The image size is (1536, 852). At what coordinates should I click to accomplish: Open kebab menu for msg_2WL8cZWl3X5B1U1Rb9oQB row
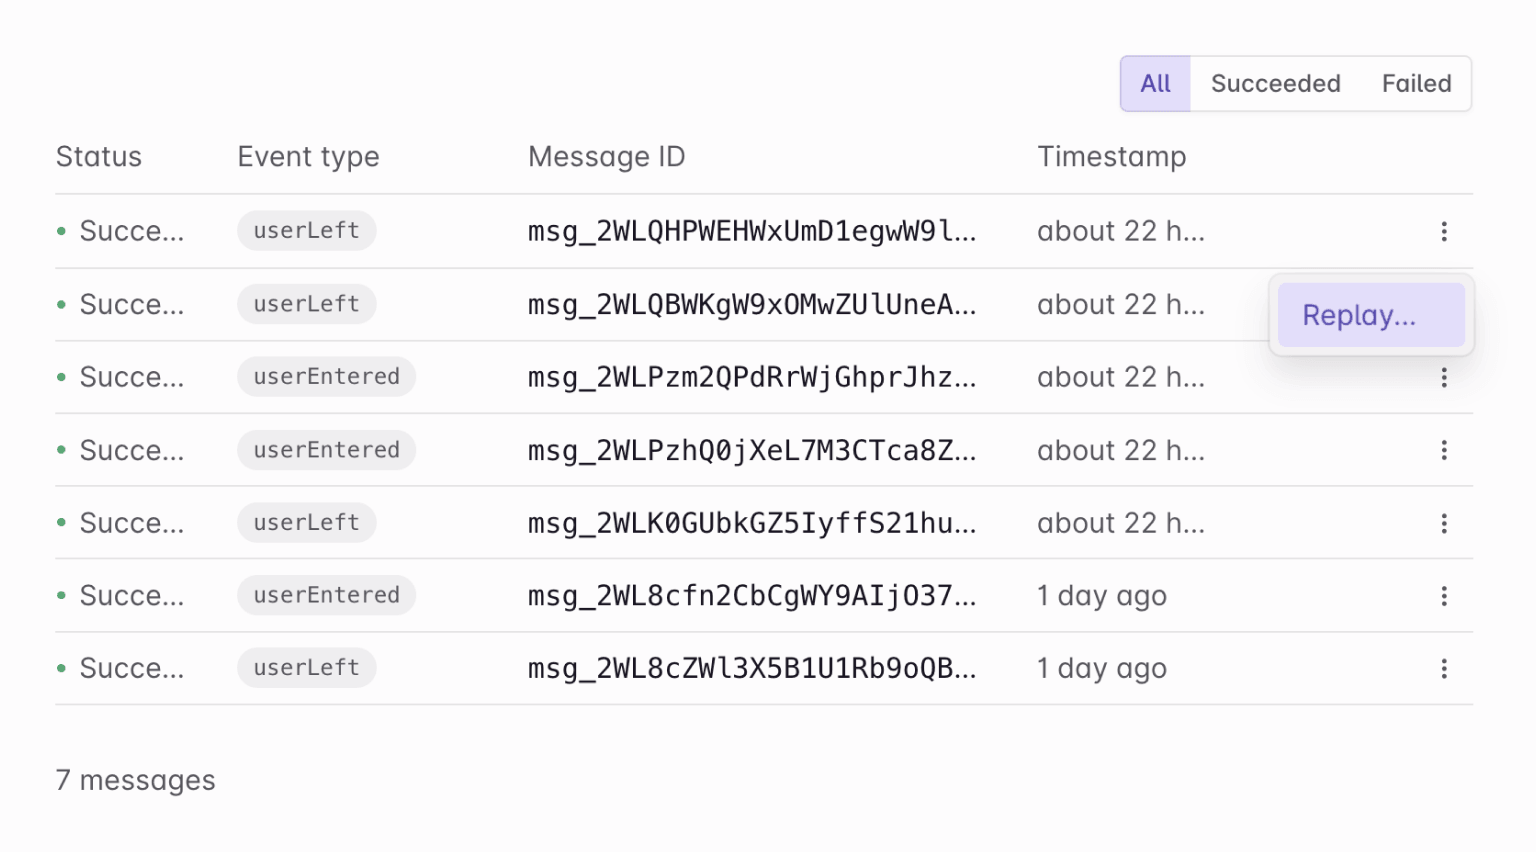[x=1443, y=669]
